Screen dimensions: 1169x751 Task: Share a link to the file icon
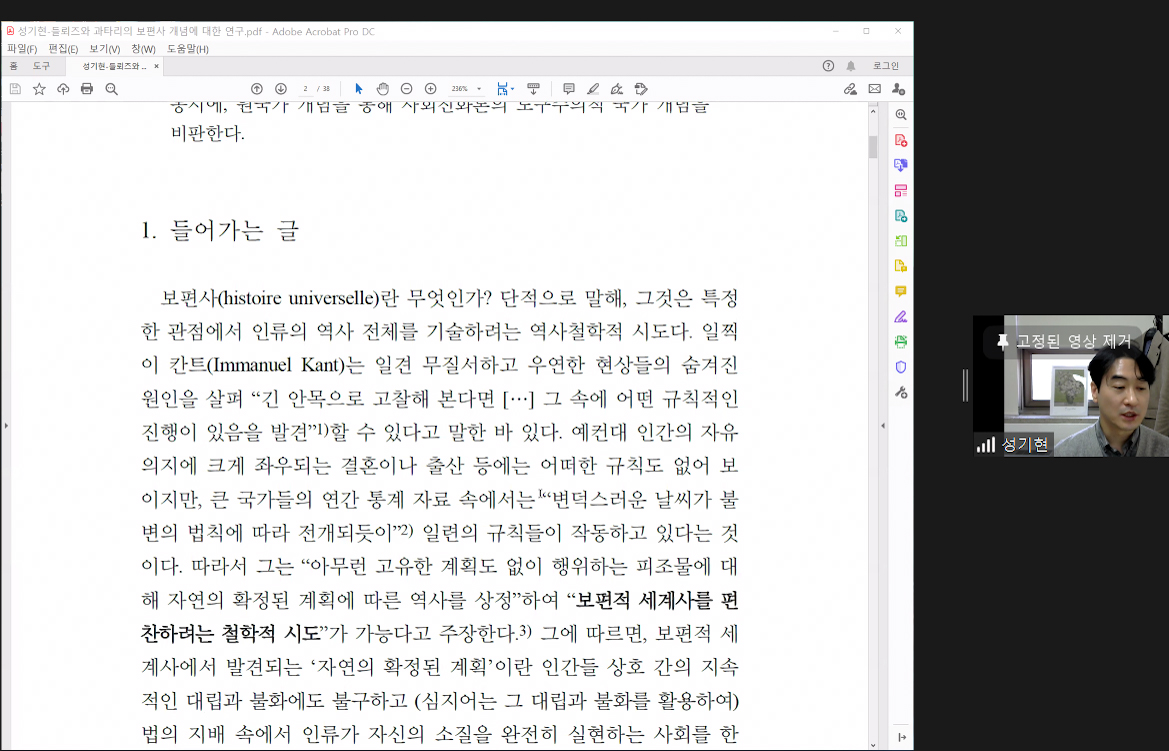coord(850,89)
